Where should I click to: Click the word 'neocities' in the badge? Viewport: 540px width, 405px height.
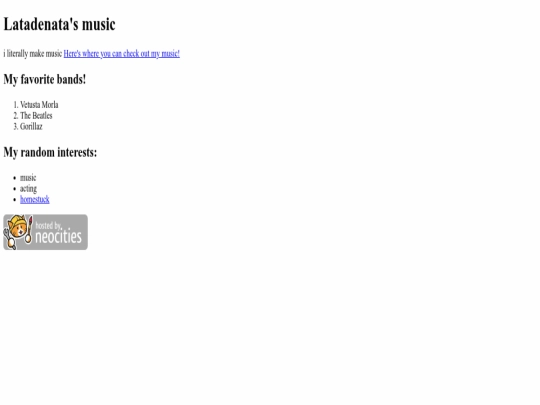point(59,236)
